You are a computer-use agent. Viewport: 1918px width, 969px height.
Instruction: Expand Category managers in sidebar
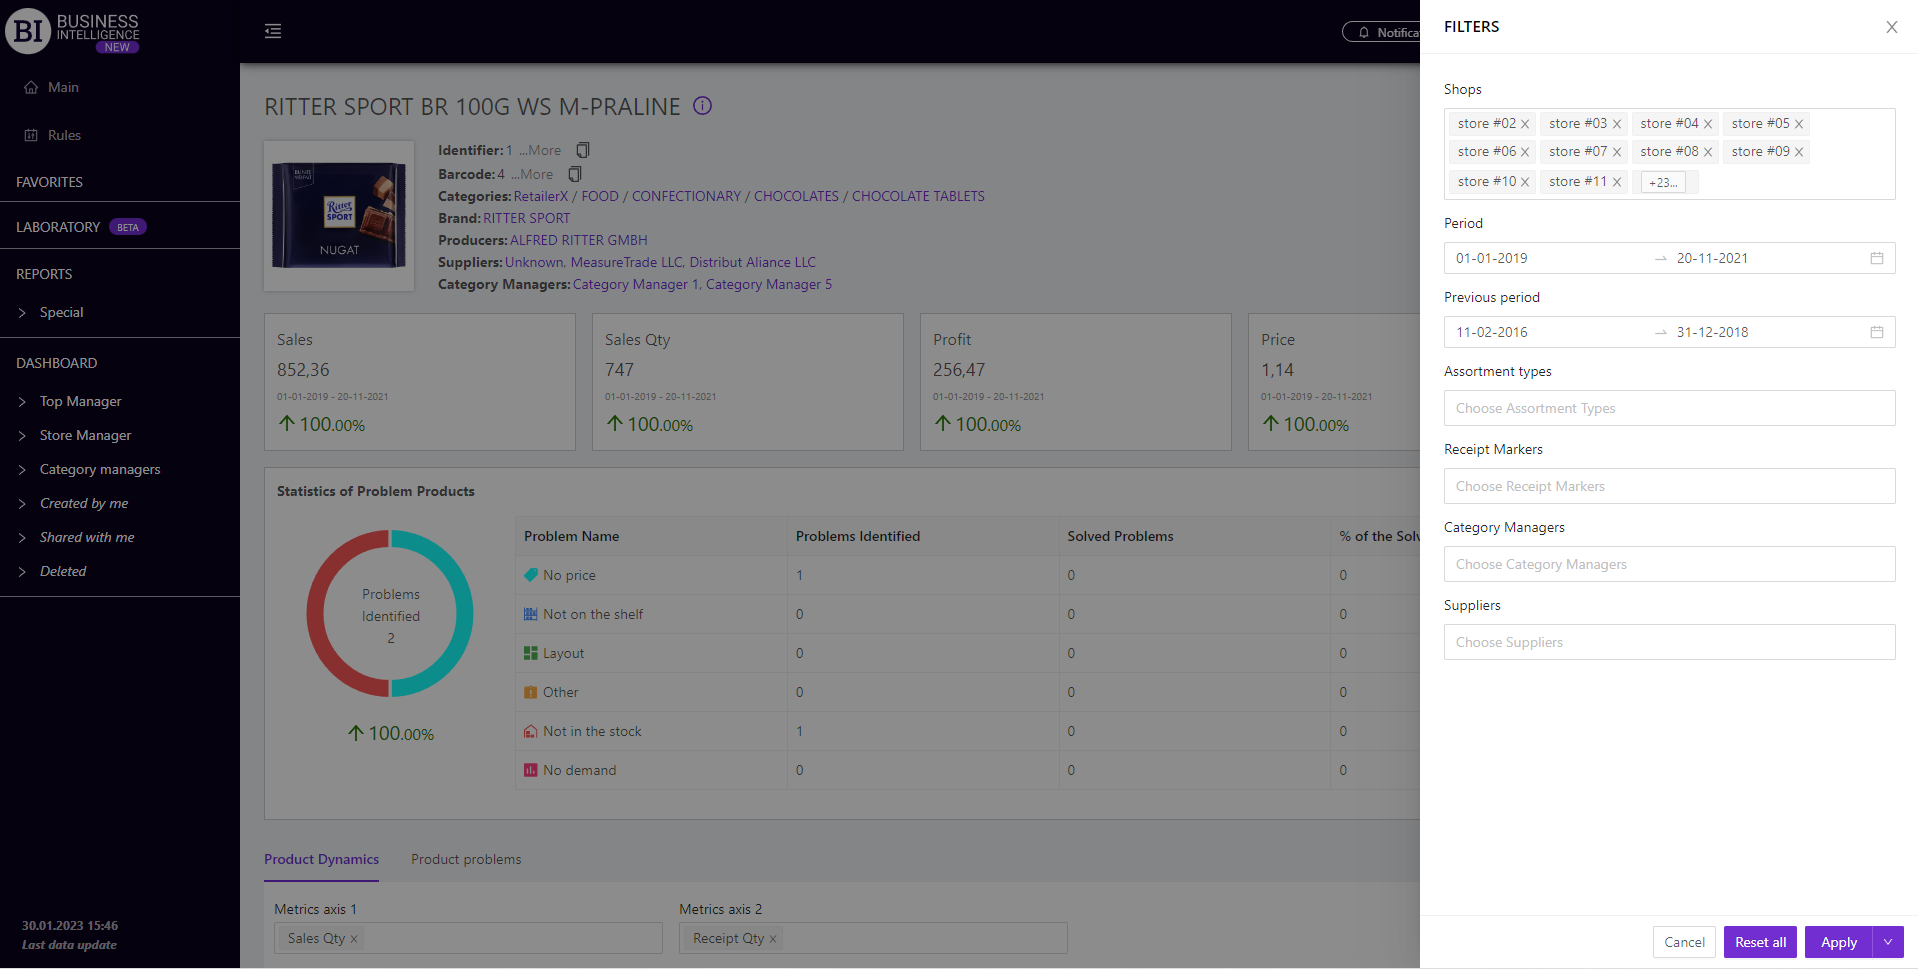pos(99,469)
